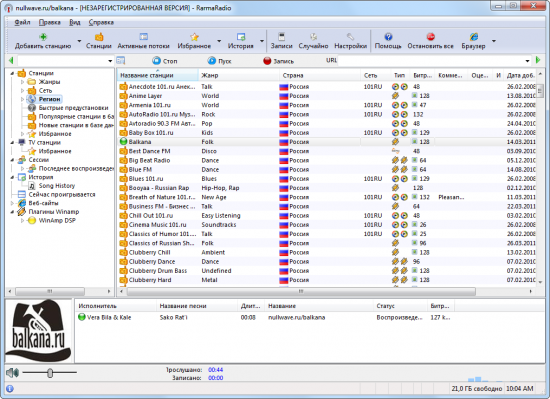Open the История toolbar icon
Image resolution: width=550 pixels, height=399 pixels.
tap(241, 37)
